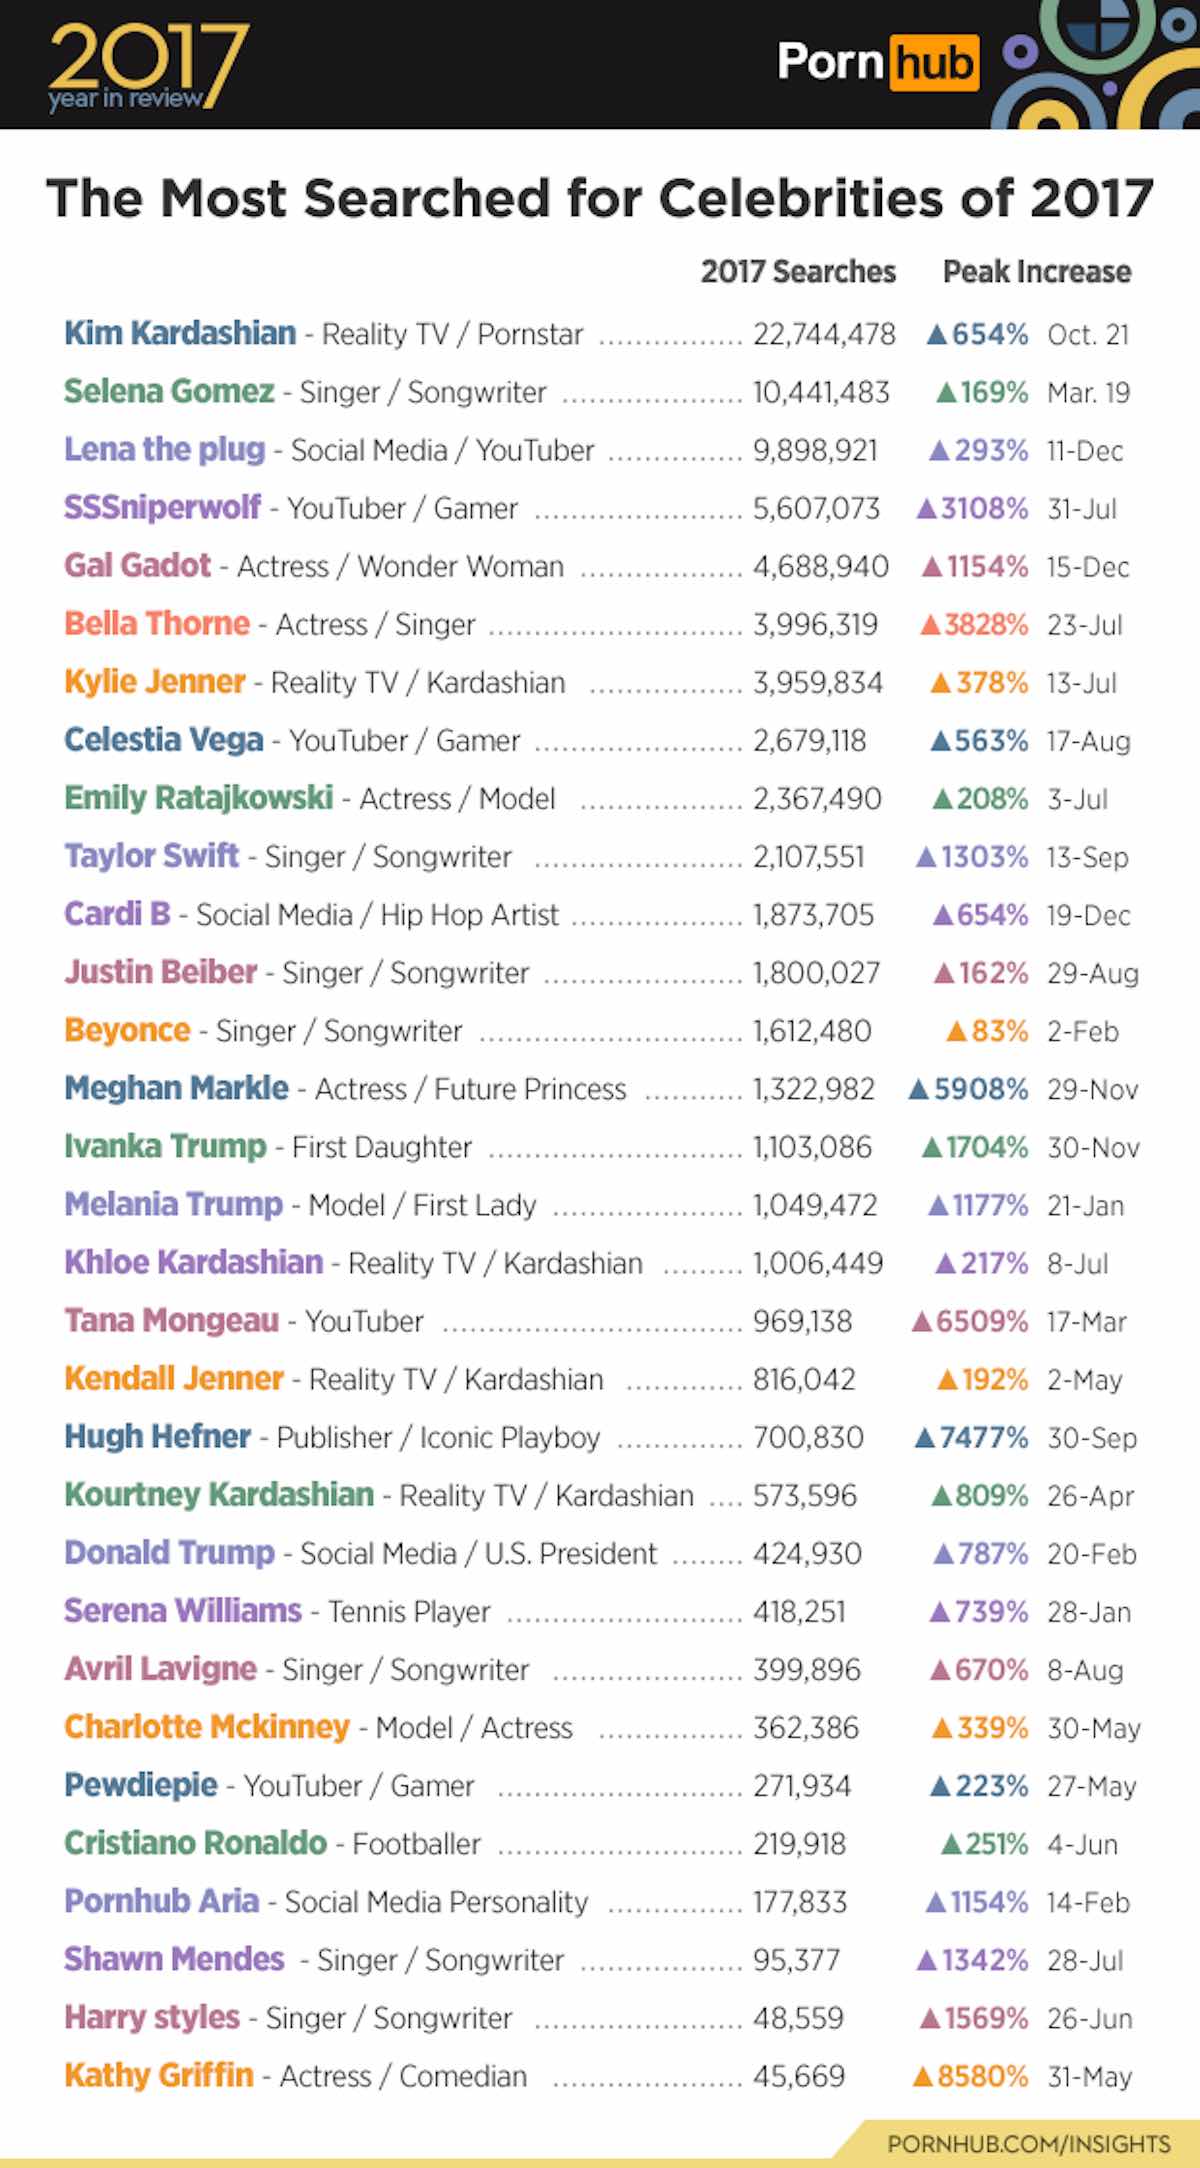1200x2168 pixels.
Task: Click the Meghan Markle name
Action: (177, 1088)
